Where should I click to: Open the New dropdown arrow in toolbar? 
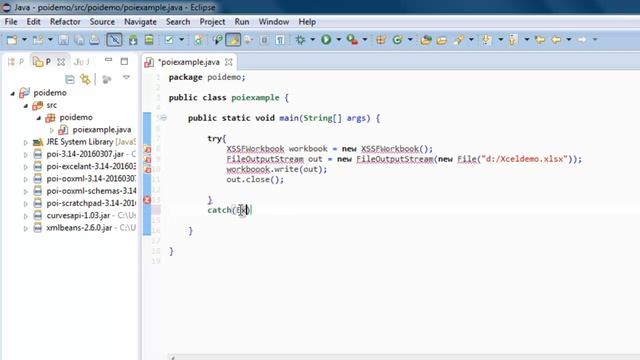(x=24, y=40)
